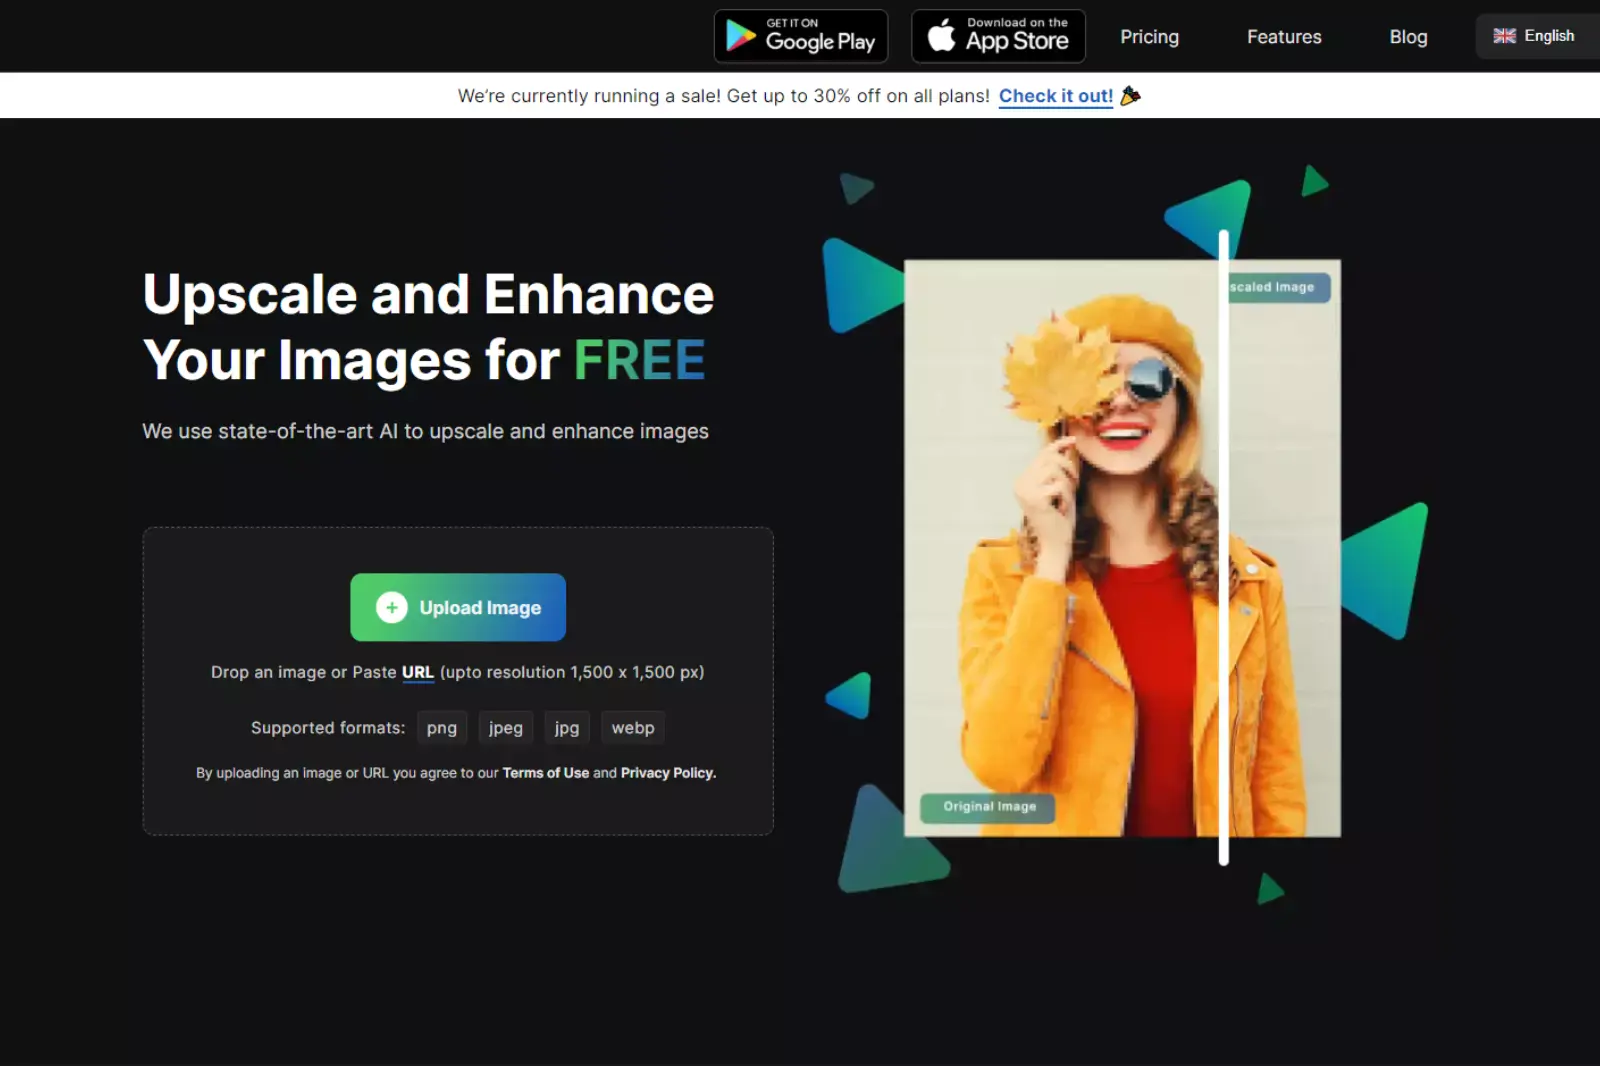Click the party popper emoji in the banner
Screen dimensions: 1600x1066
1131,95
